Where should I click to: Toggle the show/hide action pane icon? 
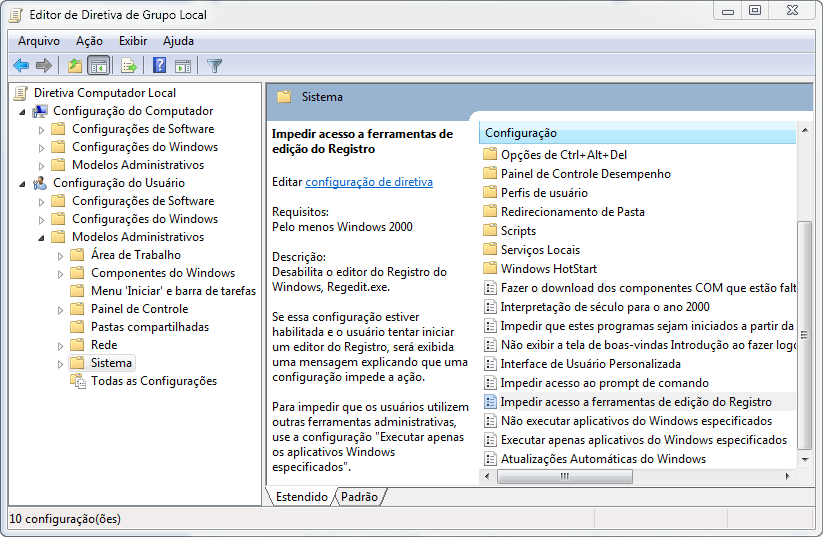point(183,66)
